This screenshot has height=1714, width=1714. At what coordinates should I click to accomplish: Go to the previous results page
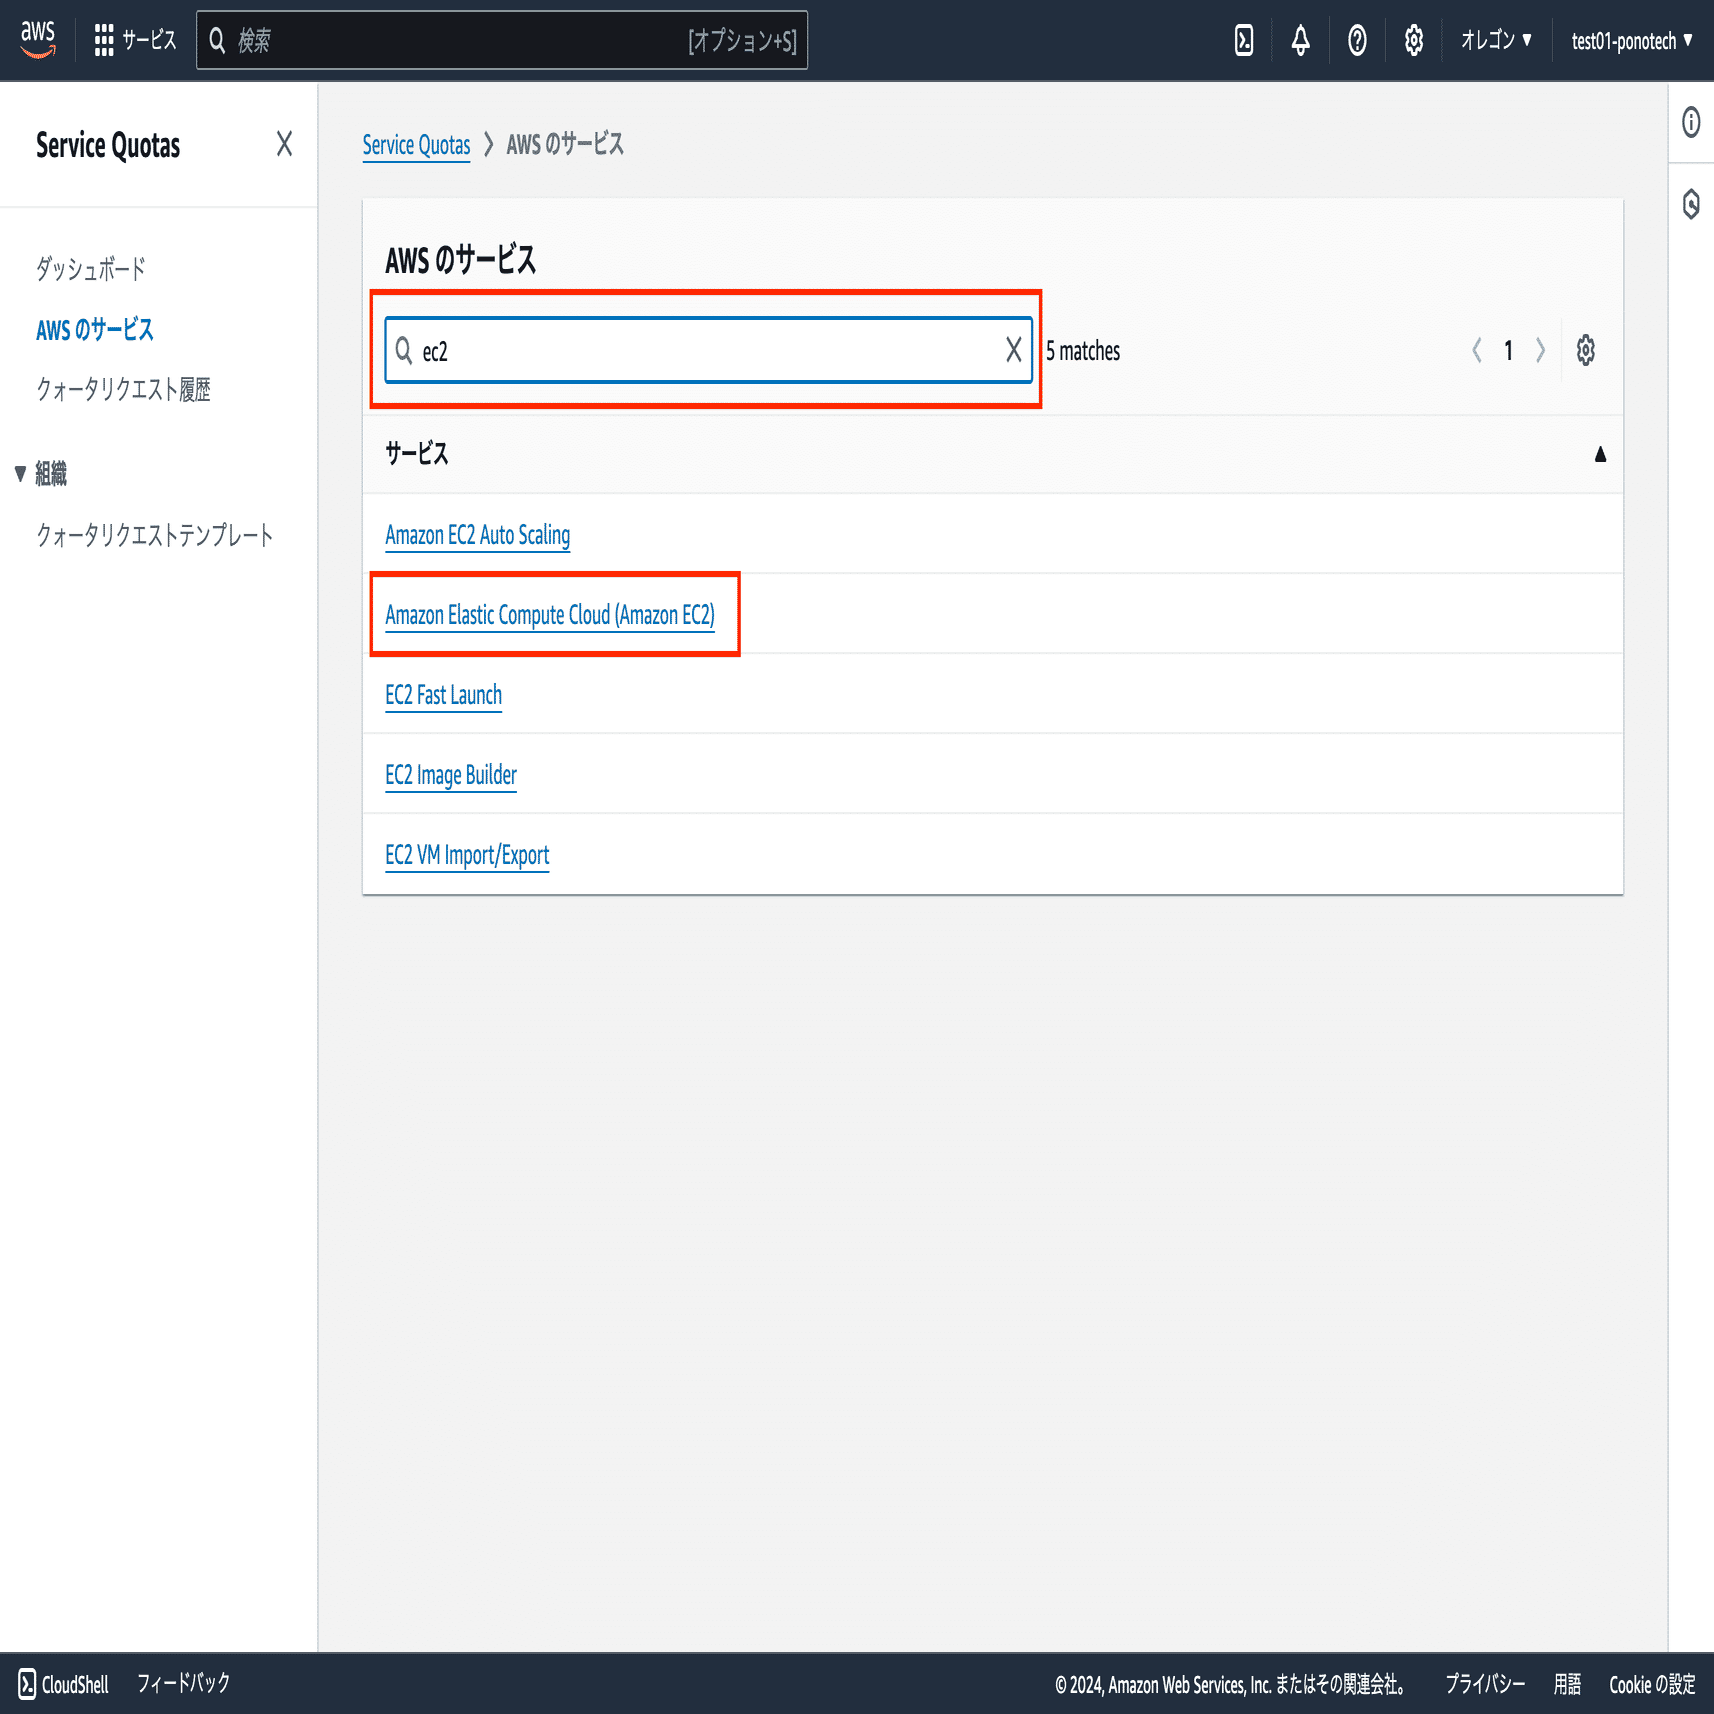tap(1476, 350)
